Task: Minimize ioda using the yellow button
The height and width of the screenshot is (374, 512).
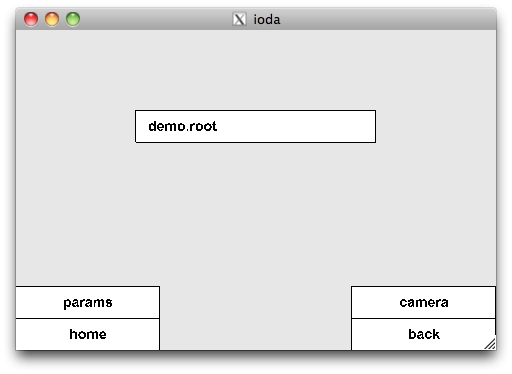Action: tap(52, 19)
